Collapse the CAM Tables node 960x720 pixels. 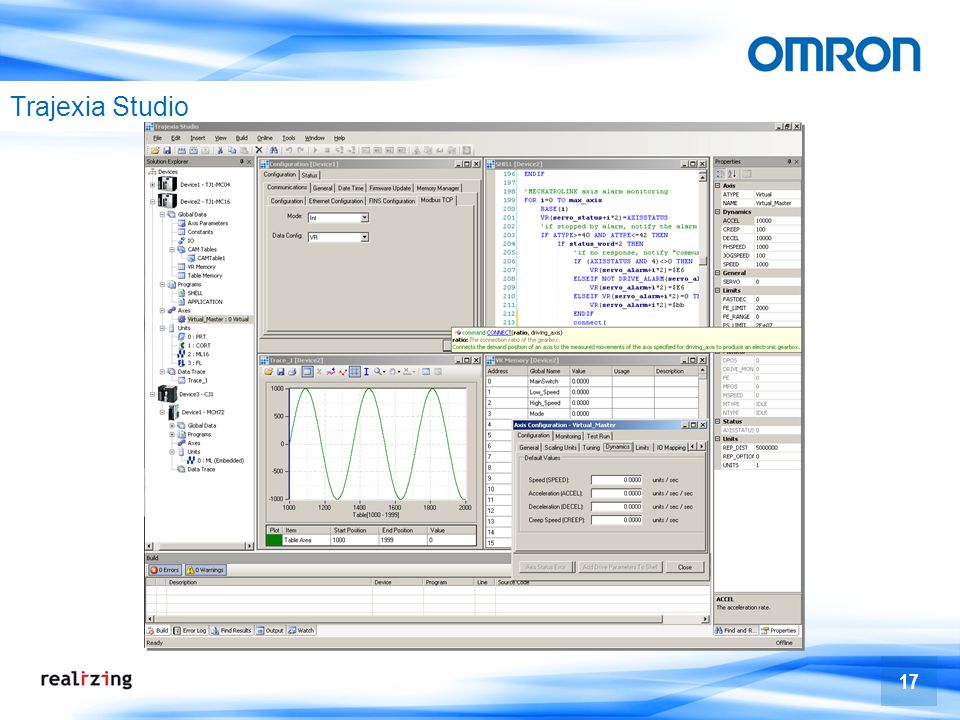(x=173, y=250)
